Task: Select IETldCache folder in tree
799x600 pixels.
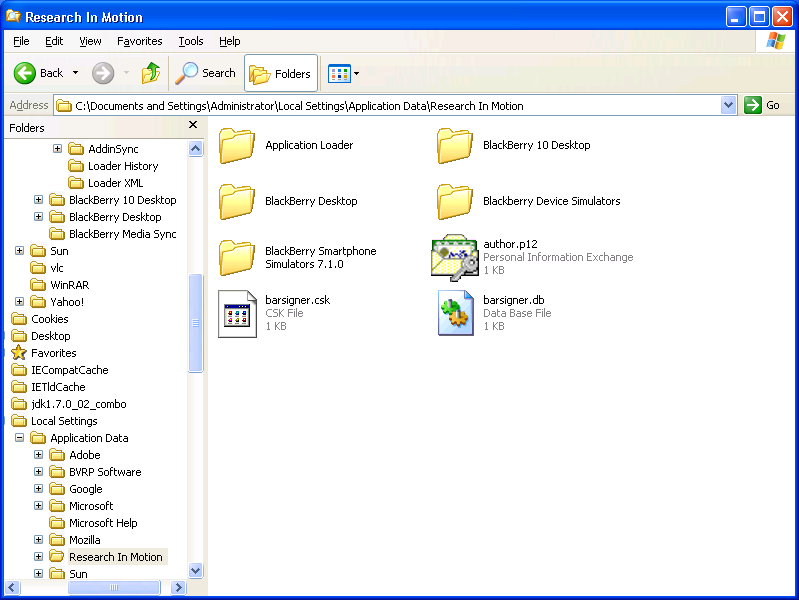Action: click(48, 387)
